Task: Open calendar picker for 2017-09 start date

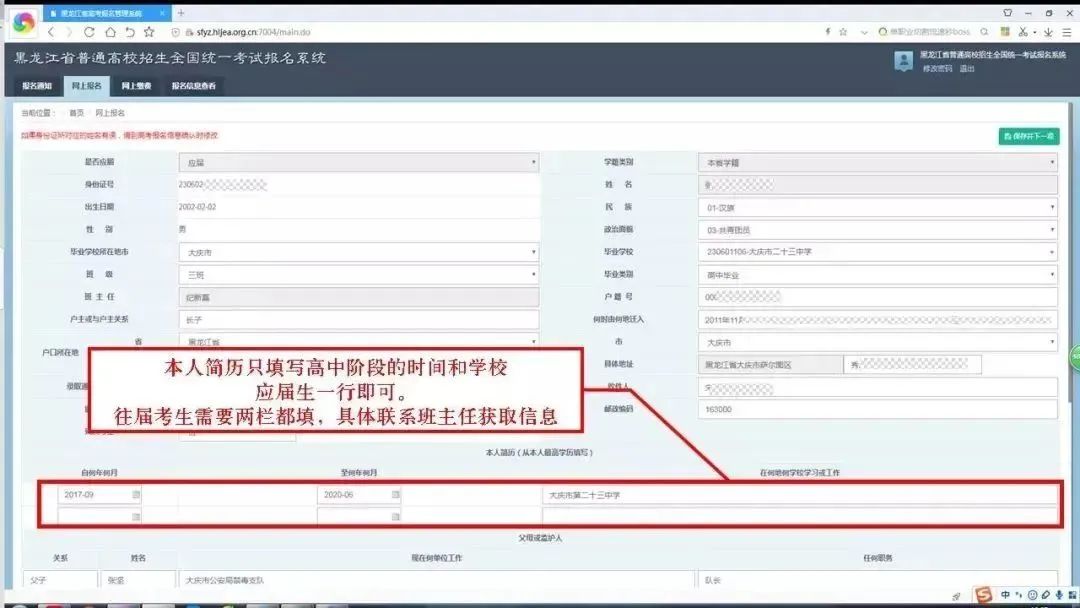Action: [137, 495]
